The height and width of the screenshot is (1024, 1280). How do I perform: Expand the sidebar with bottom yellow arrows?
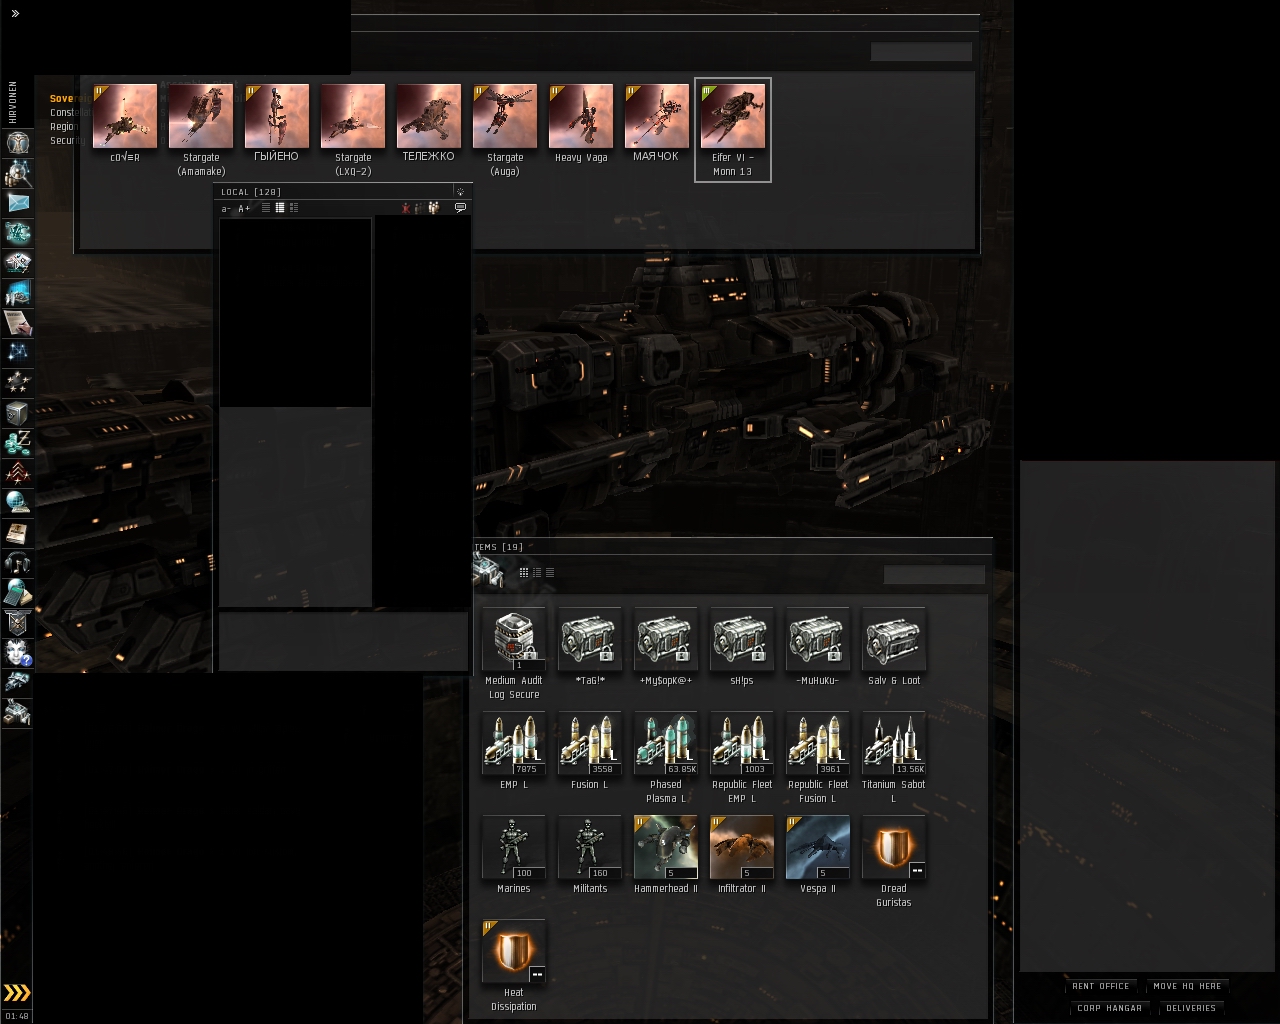pyautogui.click(x=17, y=993)
